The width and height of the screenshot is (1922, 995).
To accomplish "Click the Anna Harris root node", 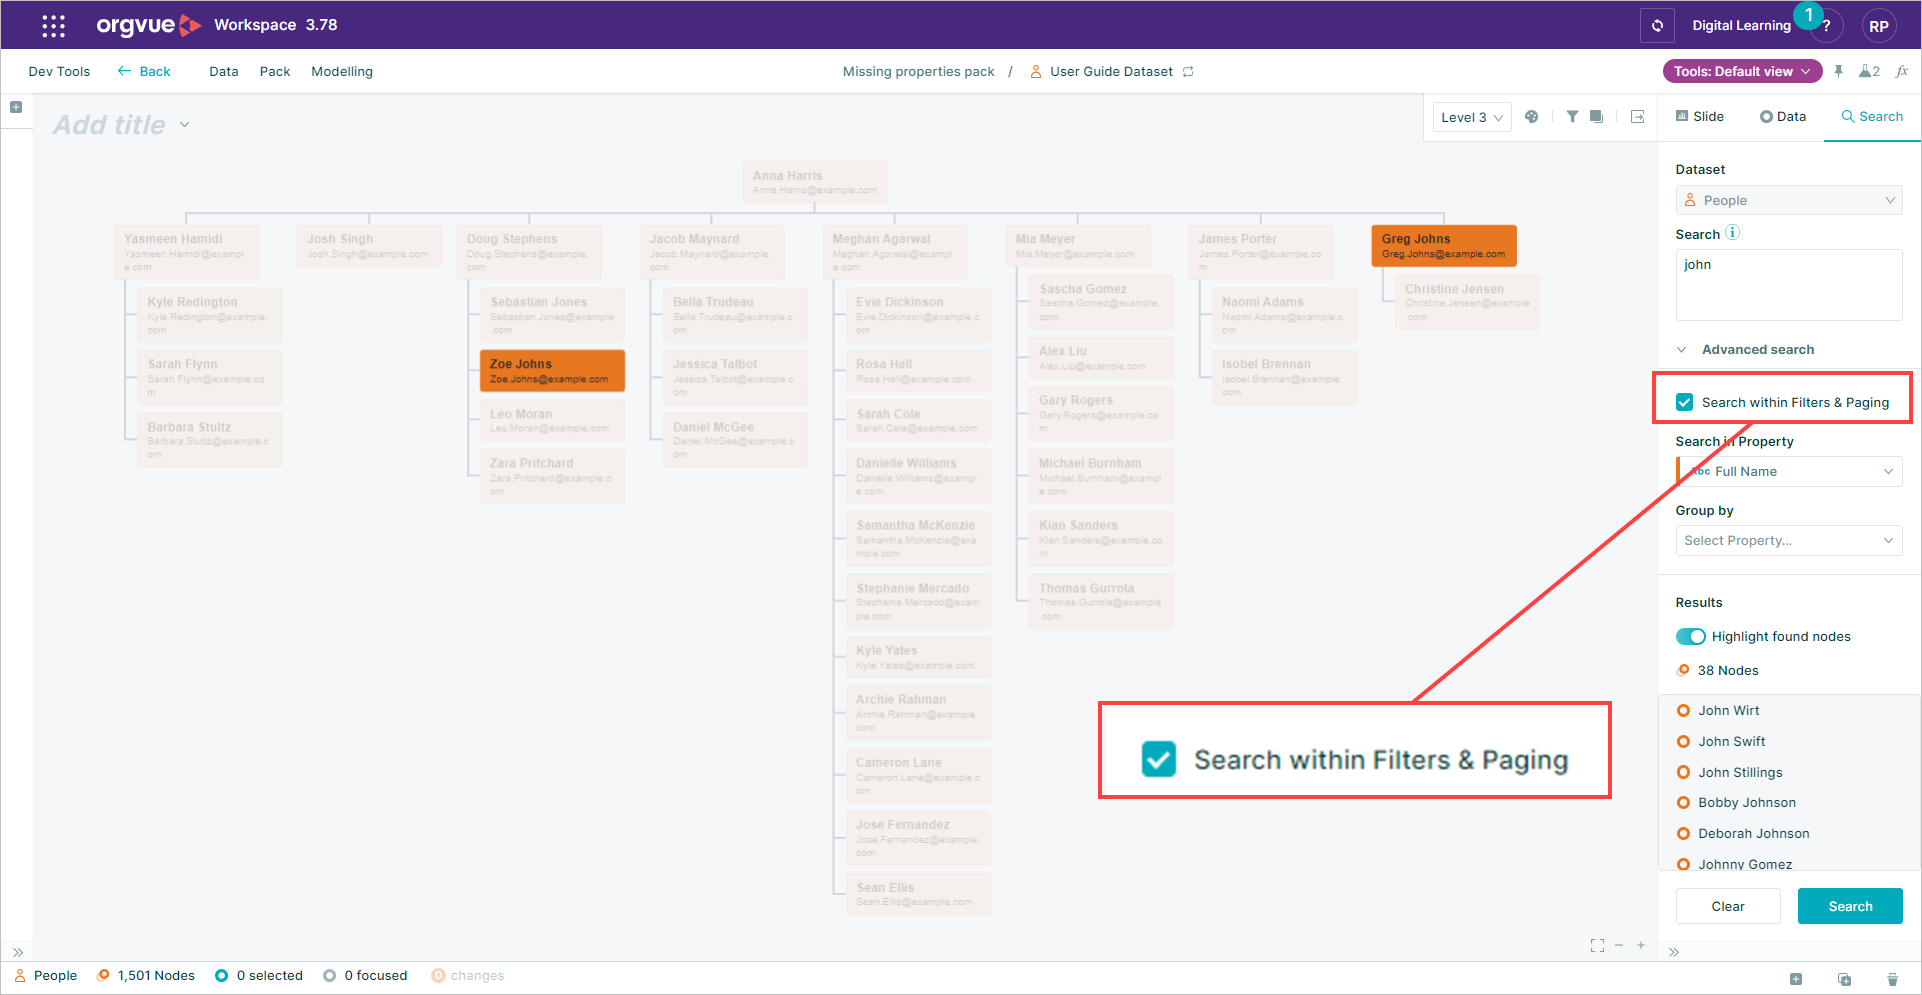I will tap(815, 182).
